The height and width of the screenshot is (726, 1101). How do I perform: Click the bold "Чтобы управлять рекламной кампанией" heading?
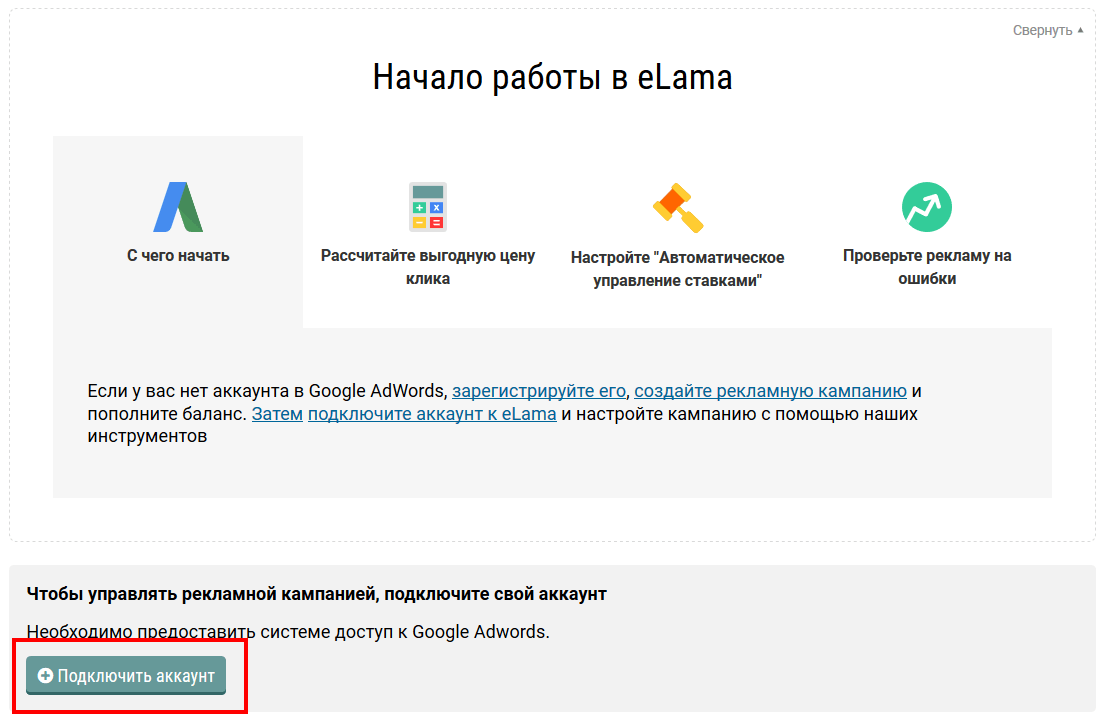coord(316,594)
